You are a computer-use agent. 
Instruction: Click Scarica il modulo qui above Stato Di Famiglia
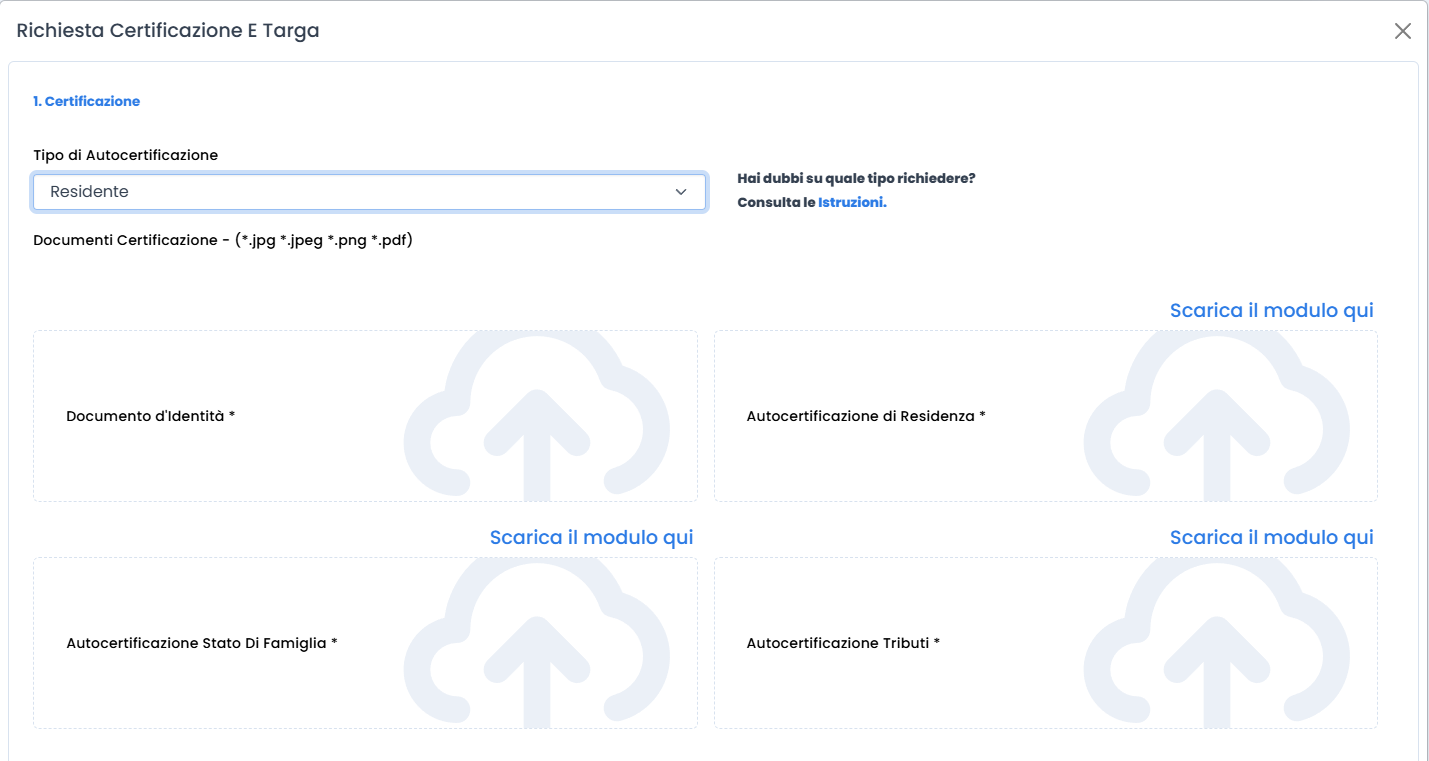[591, 537]
